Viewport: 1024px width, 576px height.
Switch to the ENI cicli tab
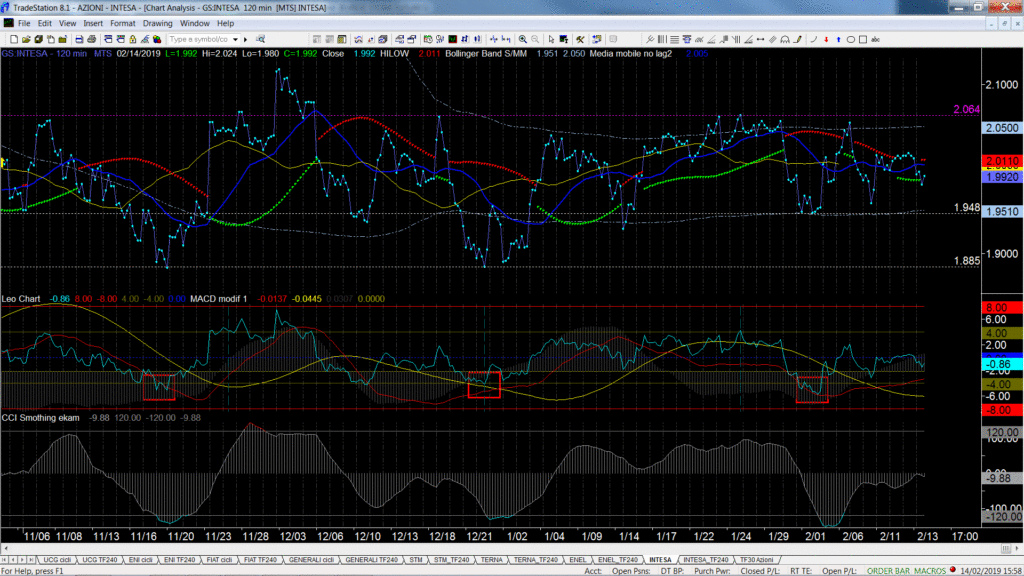click(140, 560)
